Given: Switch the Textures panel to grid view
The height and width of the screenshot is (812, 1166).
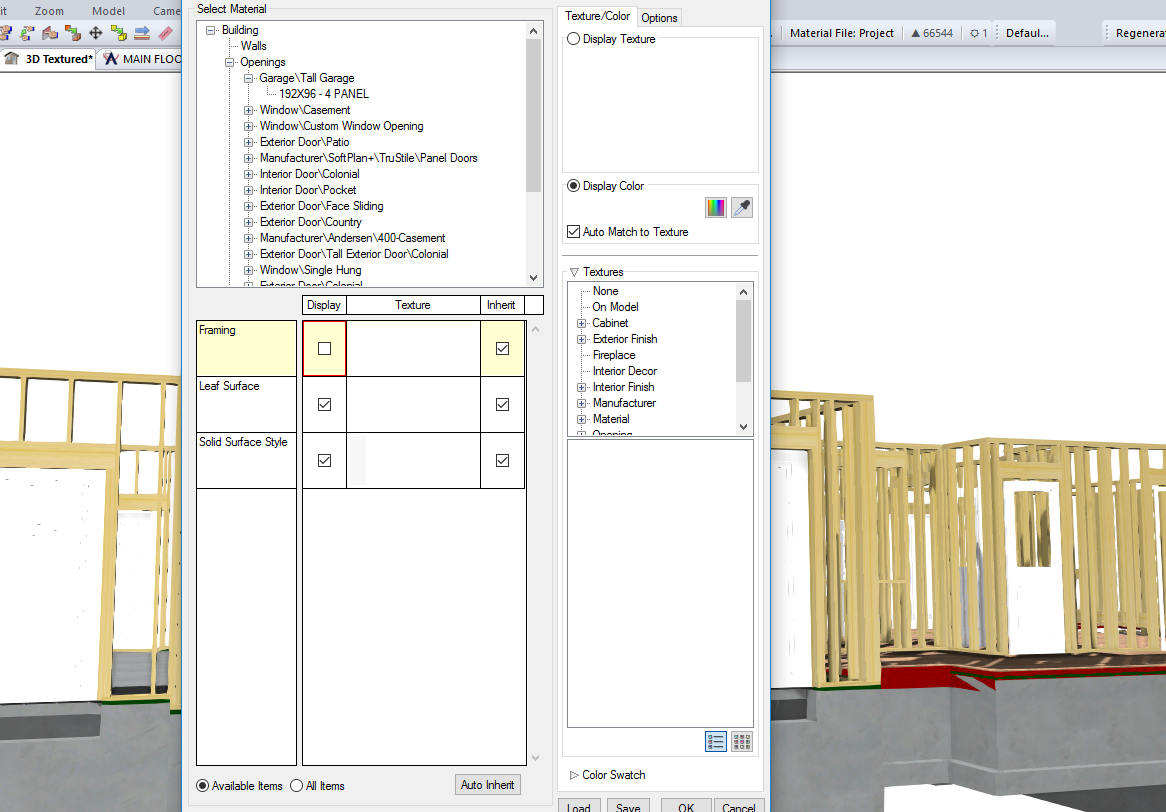Looking at the screenshot, I should click(x=742, y=741).
